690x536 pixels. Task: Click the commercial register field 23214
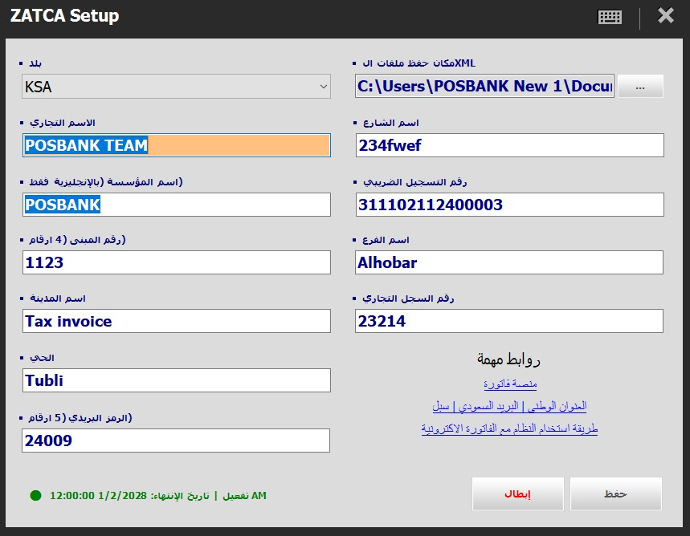pos(509,321)
